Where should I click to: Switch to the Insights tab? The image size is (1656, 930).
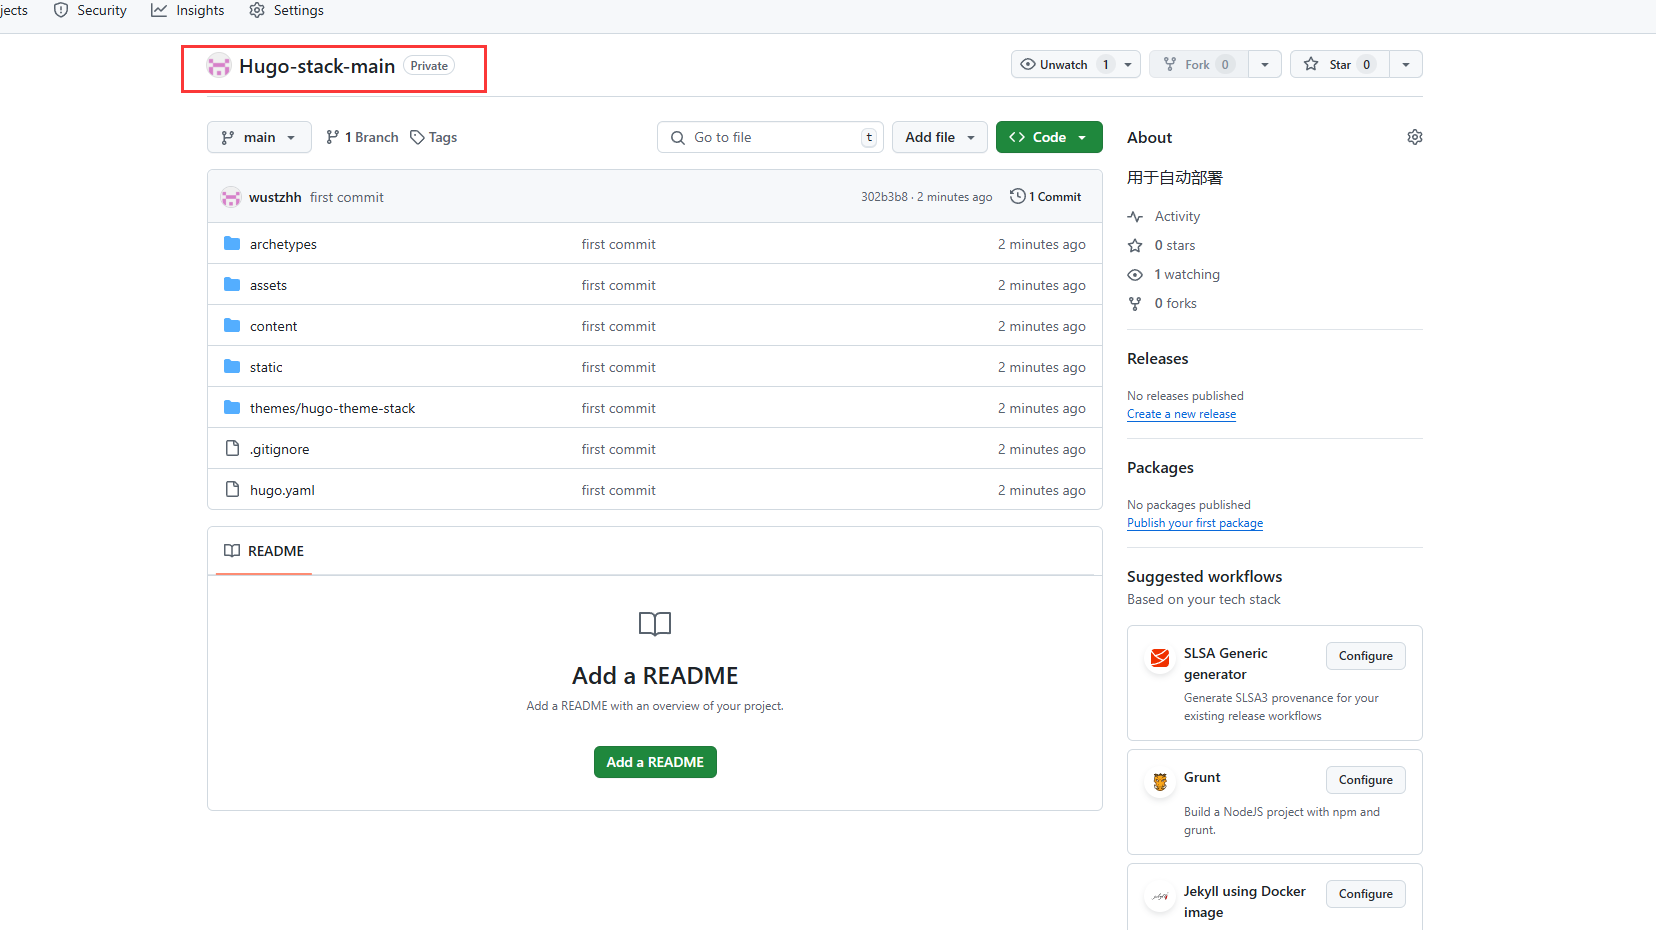(188, 10)
